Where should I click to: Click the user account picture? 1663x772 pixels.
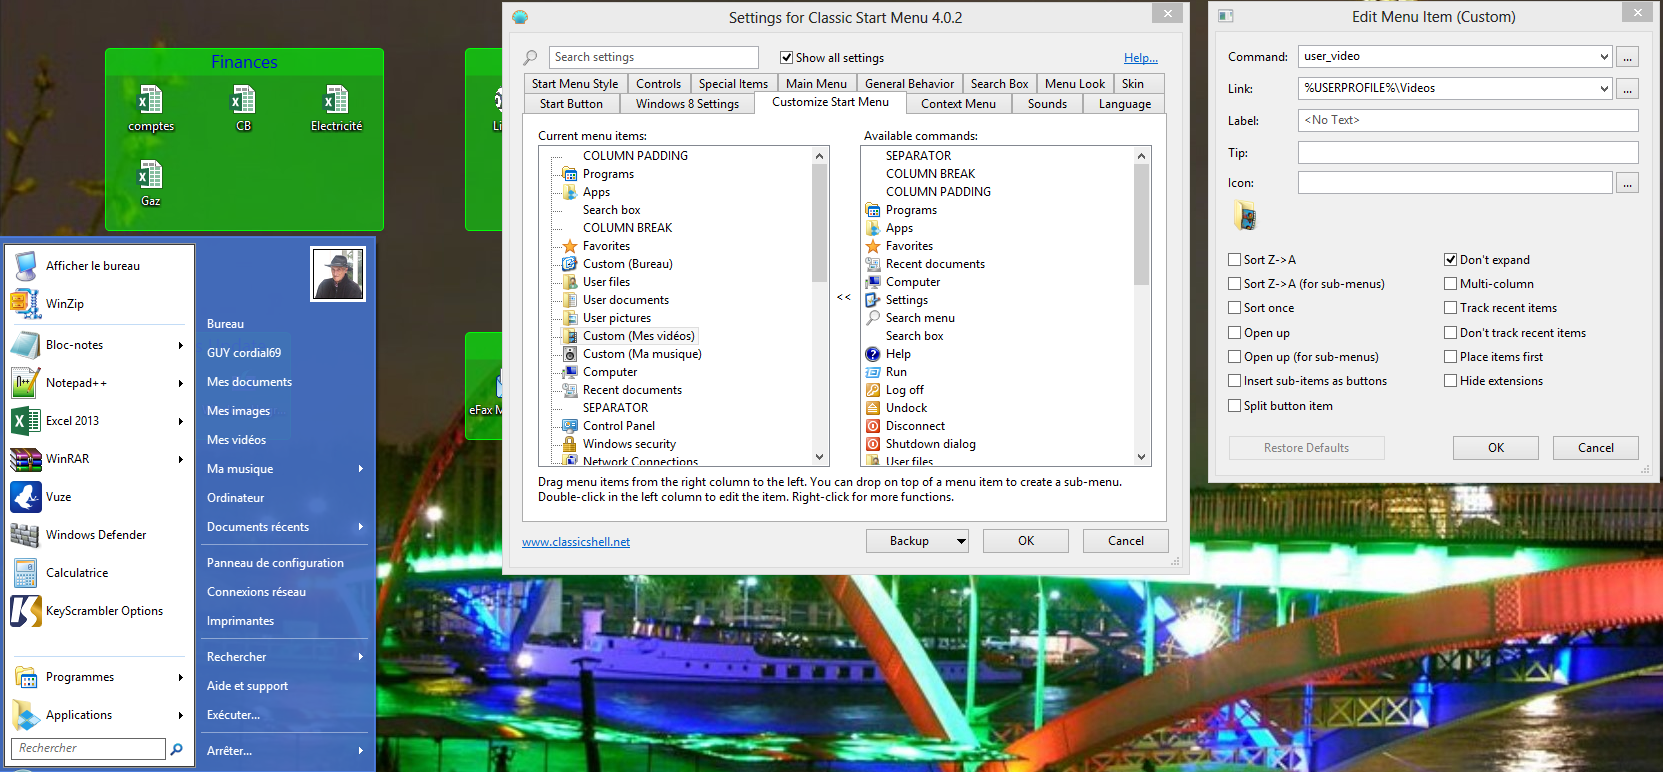coord(338,274)
